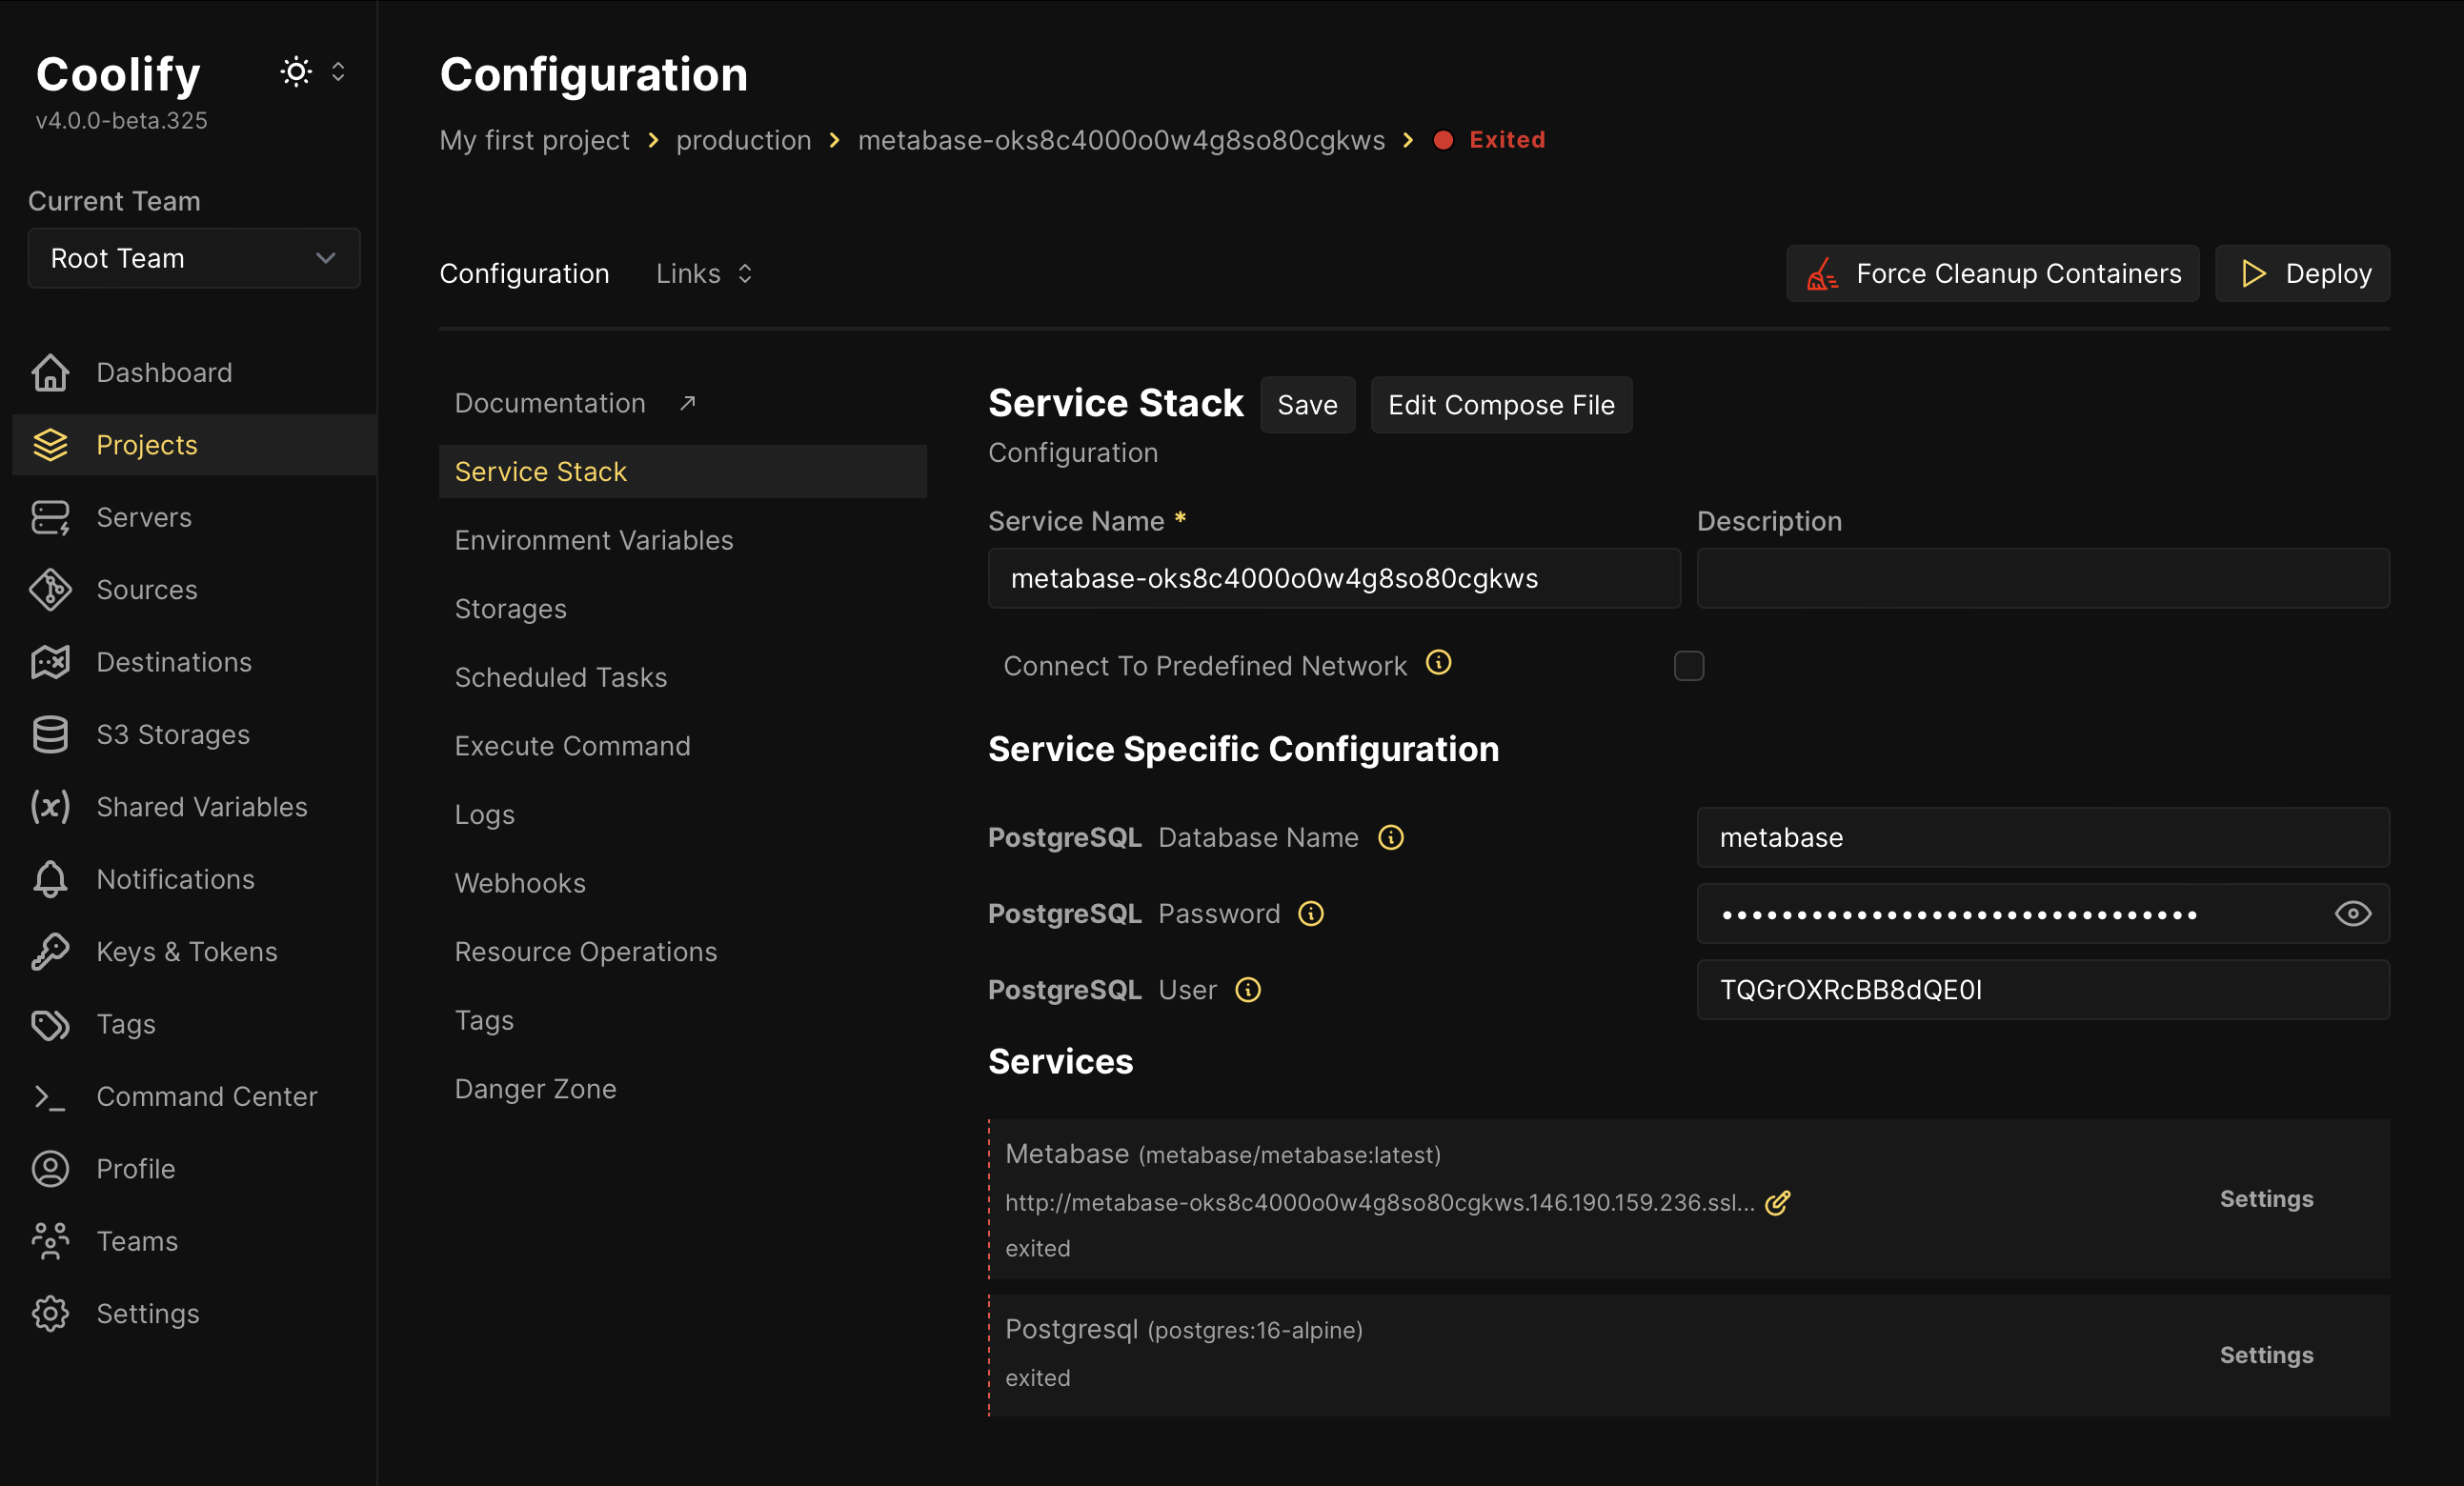Enable Connect To Predefined Network
The width and height of the screenshot is (2464, 1486).
1689,666
